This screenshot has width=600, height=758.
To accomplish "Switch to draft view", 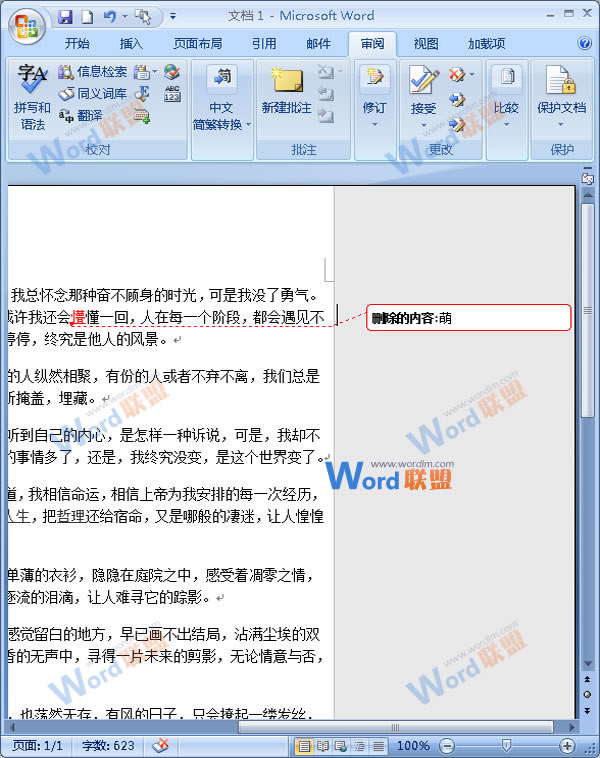I will click(379, 746).
